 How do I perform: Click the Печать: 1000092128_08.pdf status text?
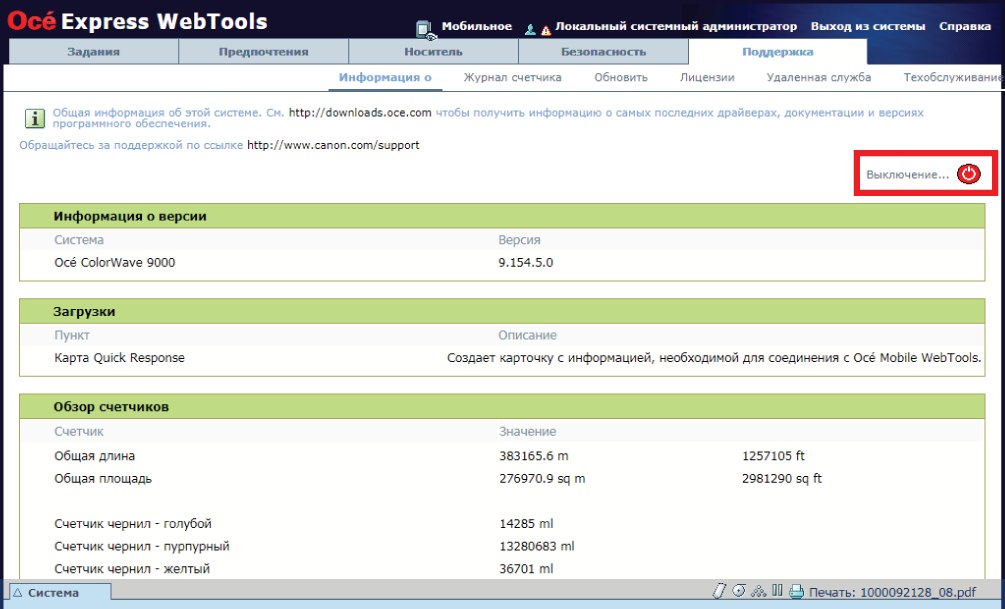point(893,592)
